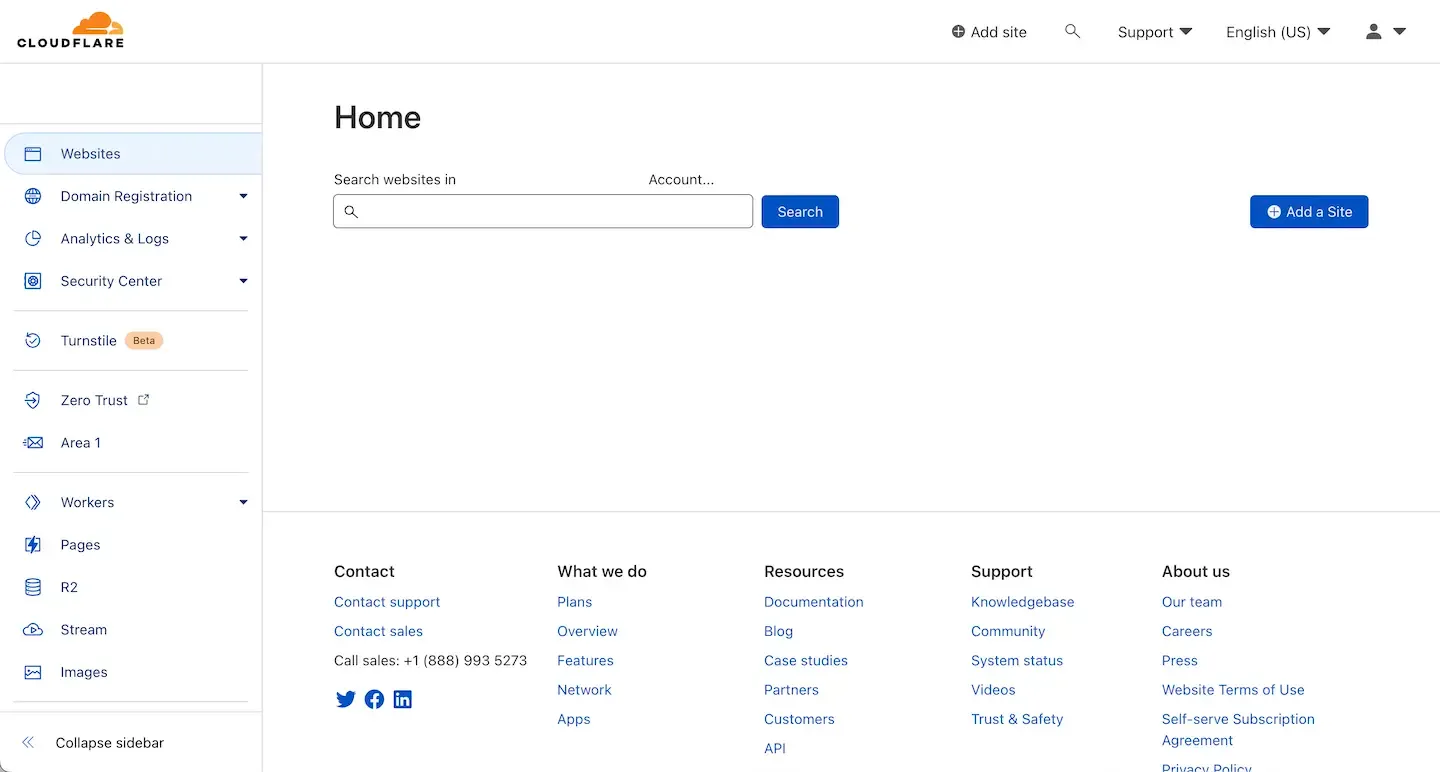
Task: Open Turnstile from the sidebar
Action: pyautogui.click(x=89, y=341)
